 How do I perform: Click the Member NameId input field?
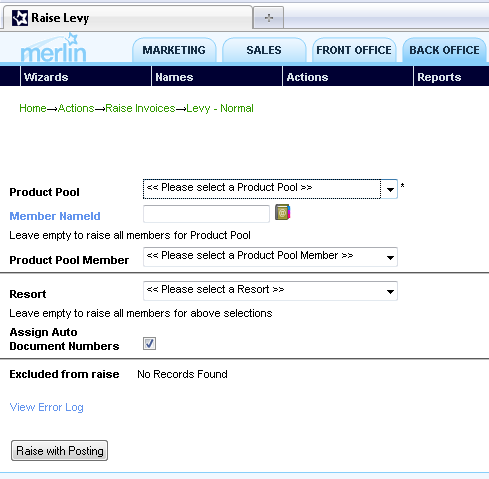[x=206, y=214]
